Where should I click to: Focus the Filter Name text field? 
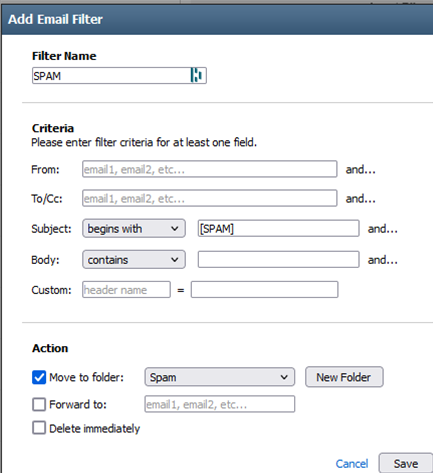[119, 76]
